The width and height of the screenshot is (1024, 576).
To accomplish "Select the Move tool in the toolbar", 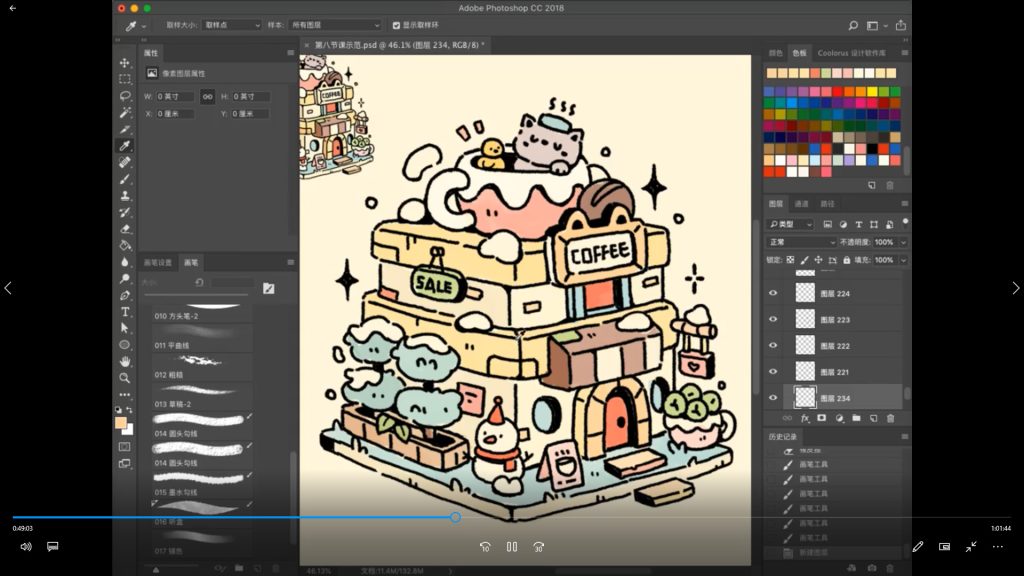I will tap(125, 63).
